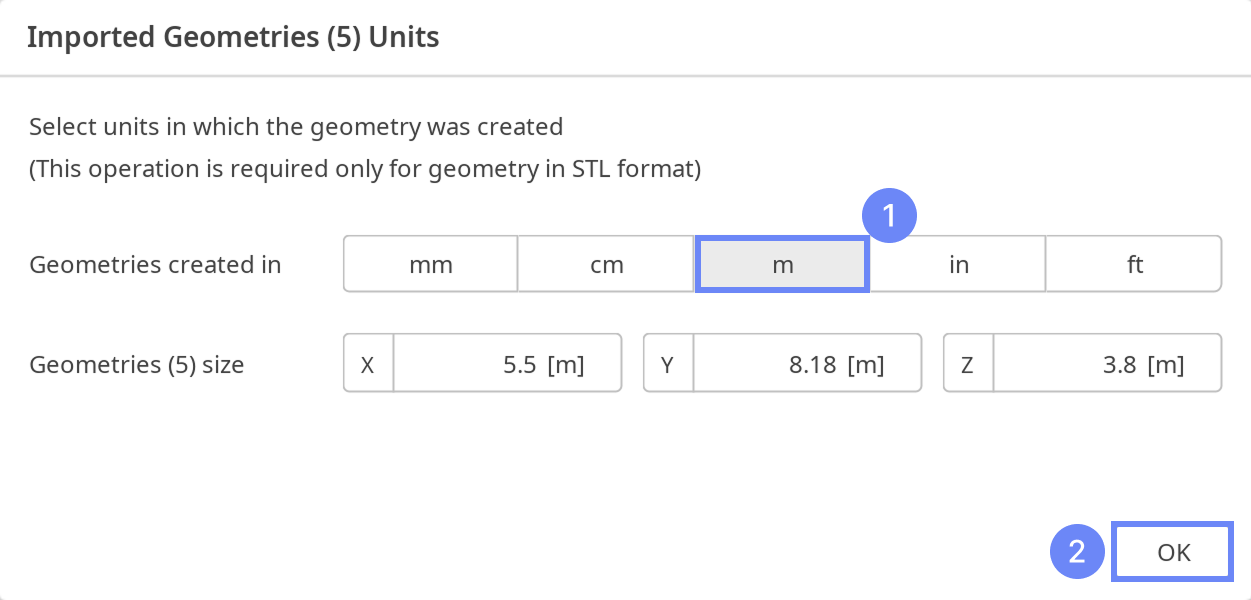The width and height of the screenshot is (1251, 600).
Task: Click the Z size field showing 3.8
Action: (x=1107, y=363)
